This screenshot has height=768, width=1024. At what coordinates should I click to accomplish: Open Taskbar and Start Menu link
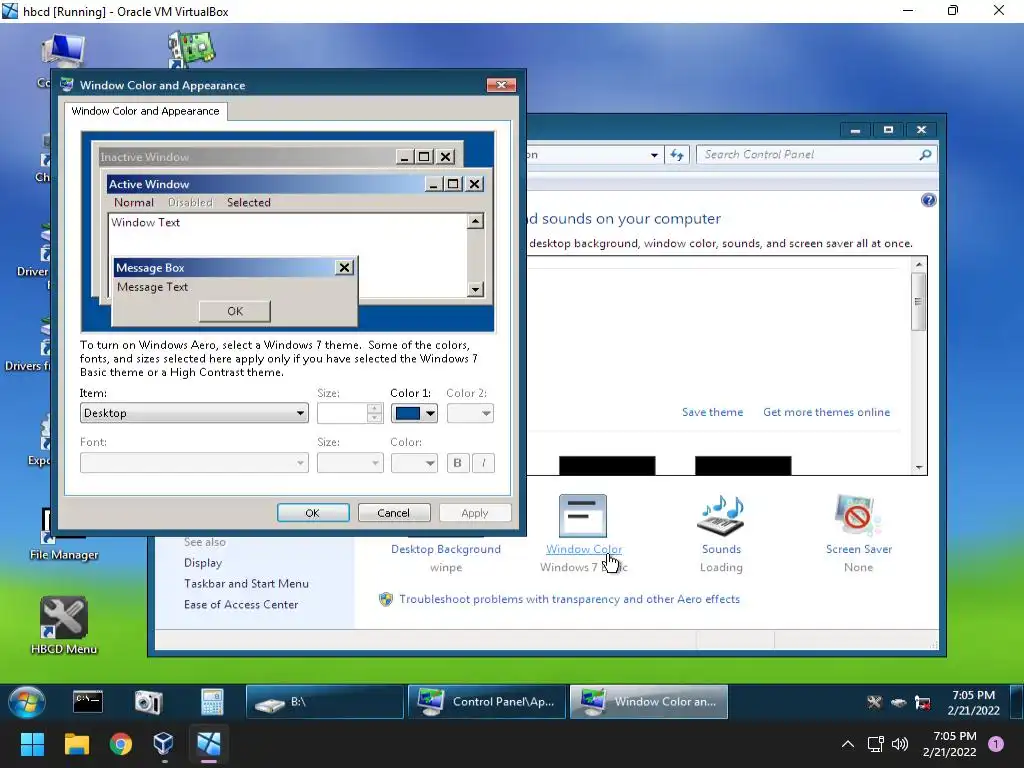coord(246,584)
